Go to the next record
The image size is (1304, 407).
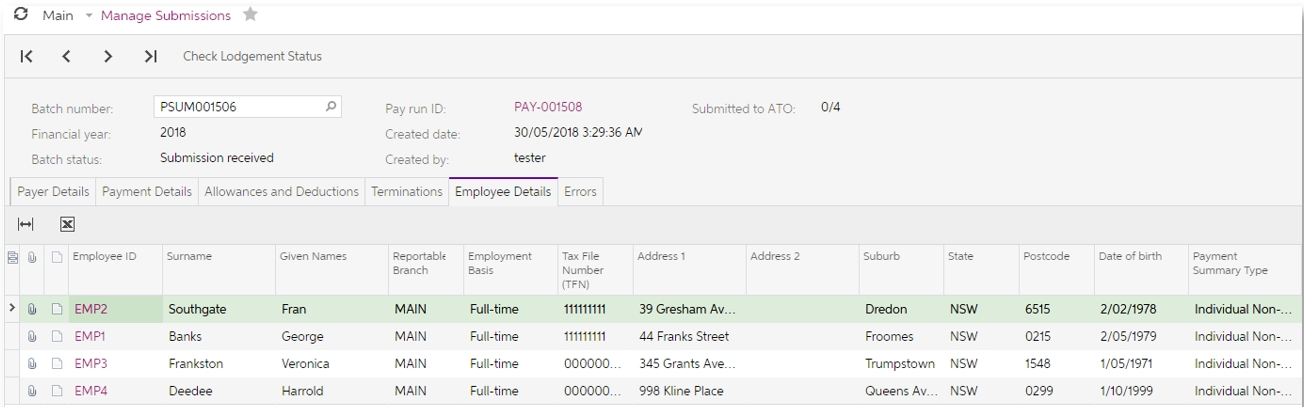[108, 57]
